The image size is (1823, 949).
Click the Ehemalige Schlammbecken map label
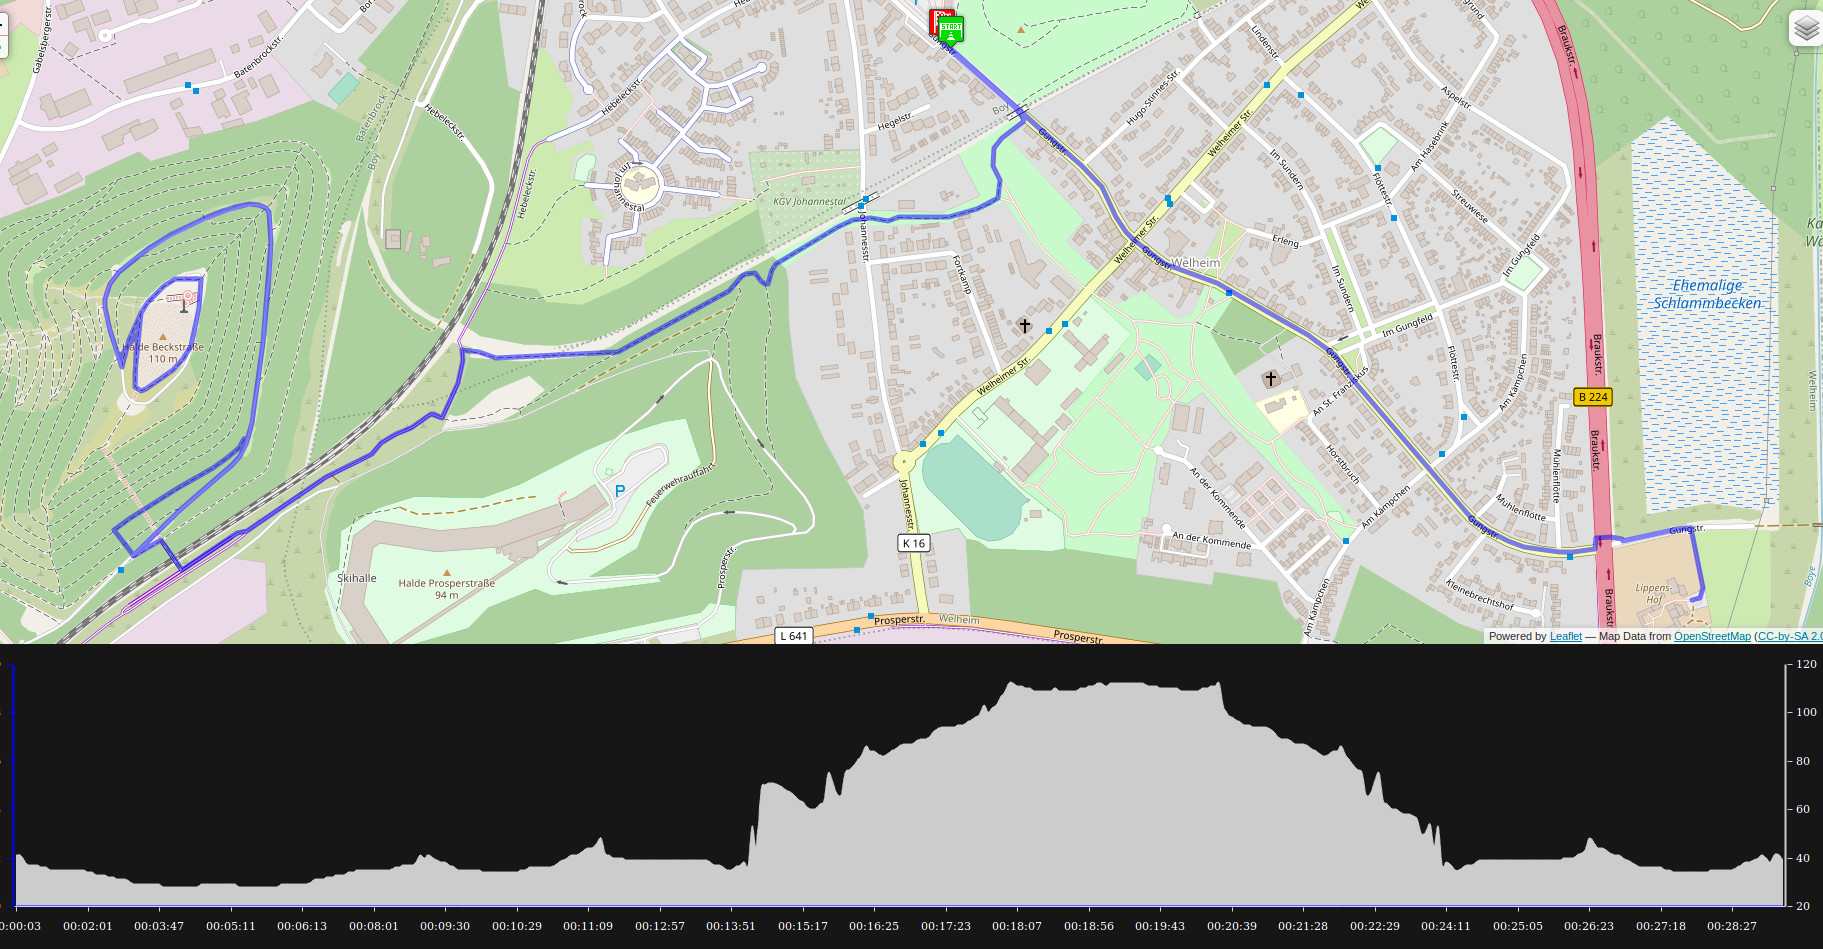click(1706, 294)
